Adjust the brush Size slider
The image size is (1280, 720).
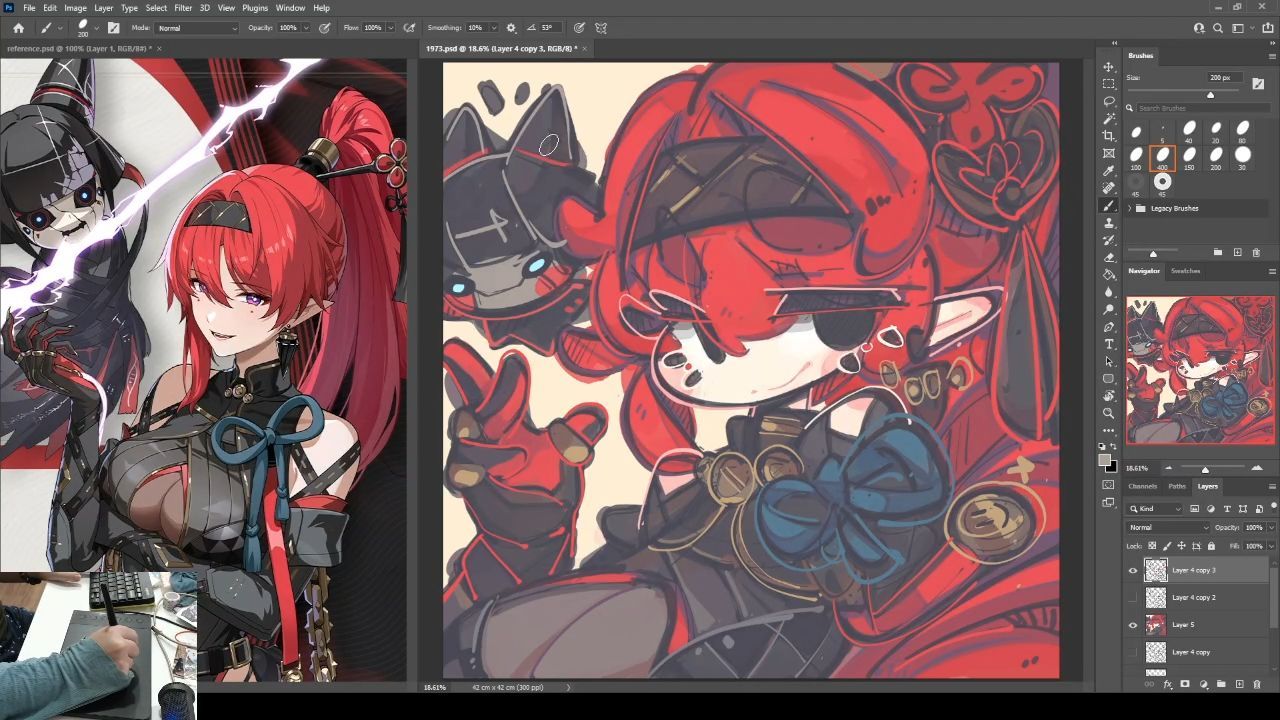(1210, 95)
